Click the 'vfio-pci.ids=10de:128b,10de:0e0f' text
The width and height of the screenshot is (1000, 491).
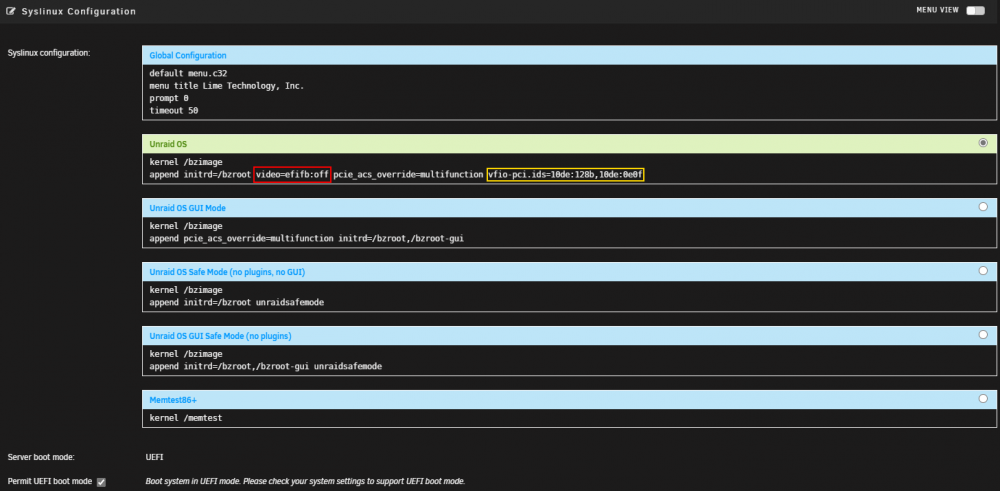click(566, 174)
